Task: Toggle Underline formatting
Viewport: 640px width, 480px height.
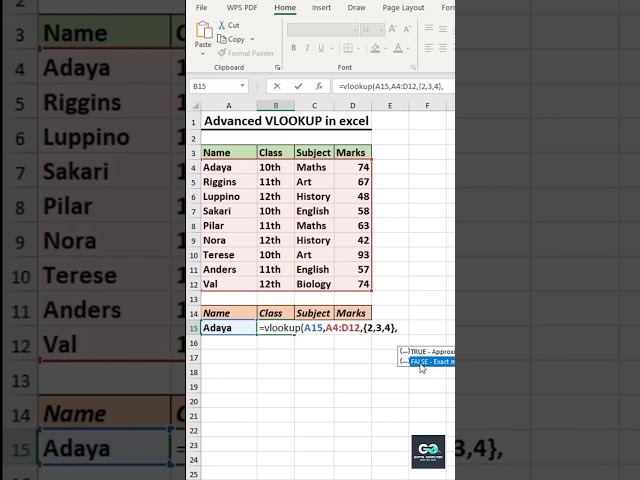Action: coord(321,48)
